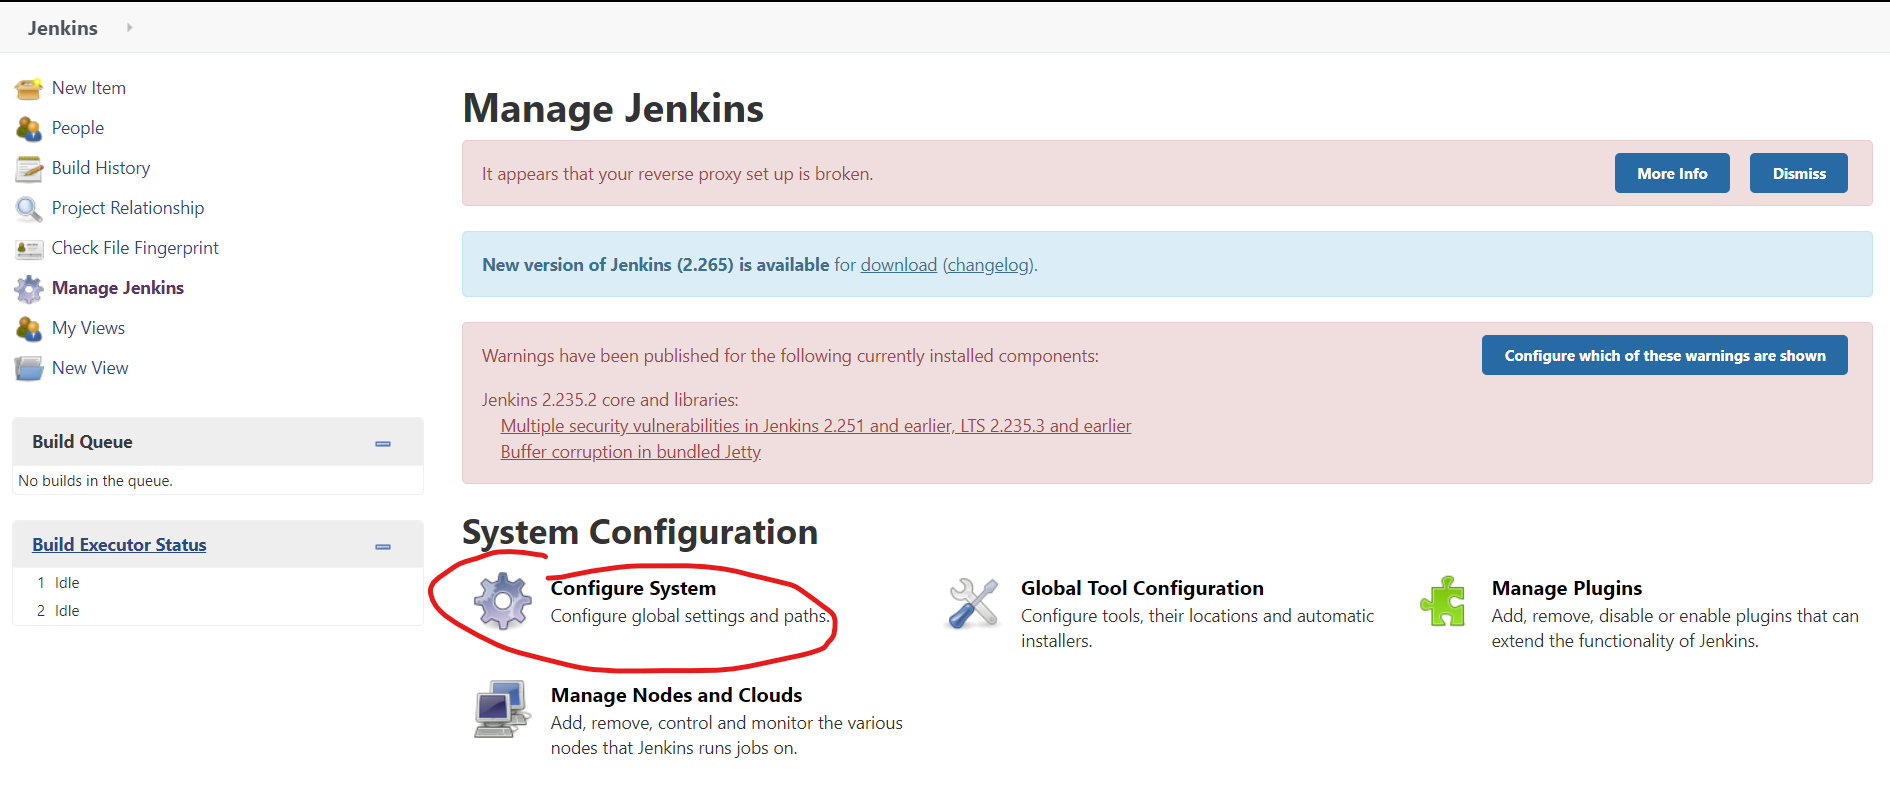Open the Global Tool Configuration title link
Image resolution: width=1890 pixels, height=812 pixels.
1142,588
